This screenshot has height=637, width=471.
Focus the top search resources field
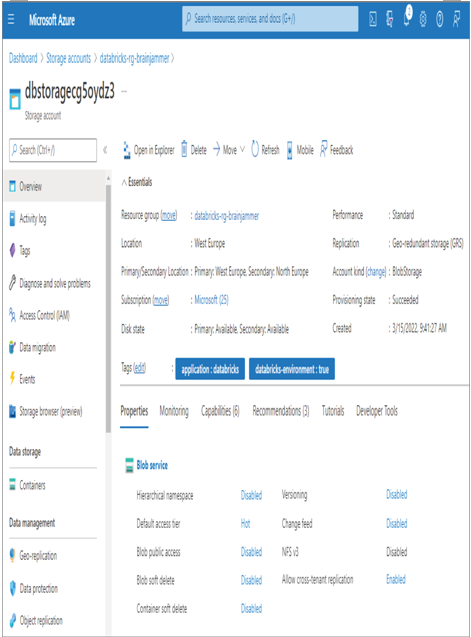click(270, 19)
